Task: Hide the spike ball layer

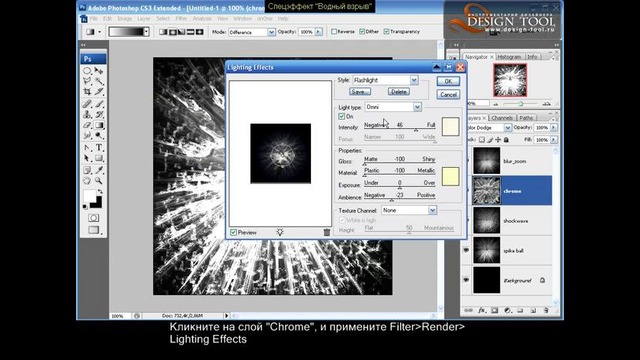Action: click(466, 250)
